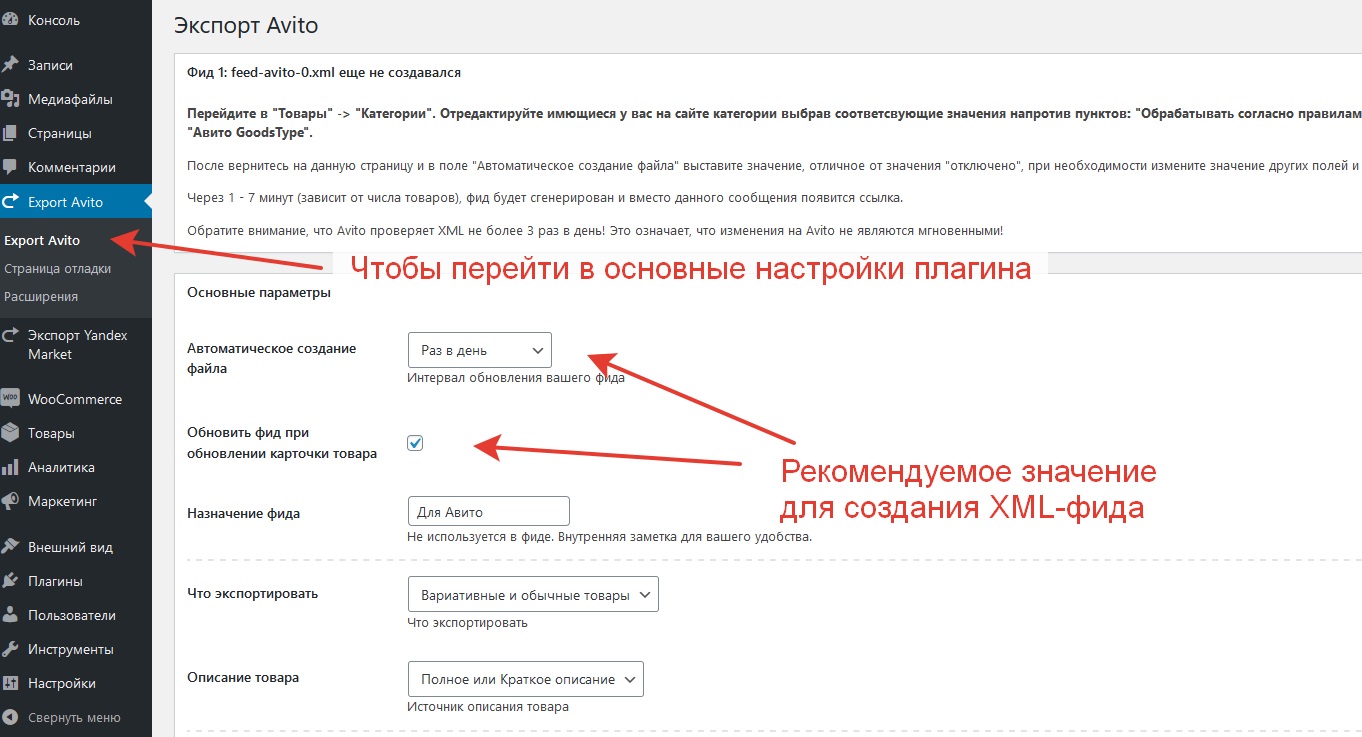Image resolution: width=1362 pixels, height=737 pixels.
Task: Click the Товары box icon
Action: (10, 433)
